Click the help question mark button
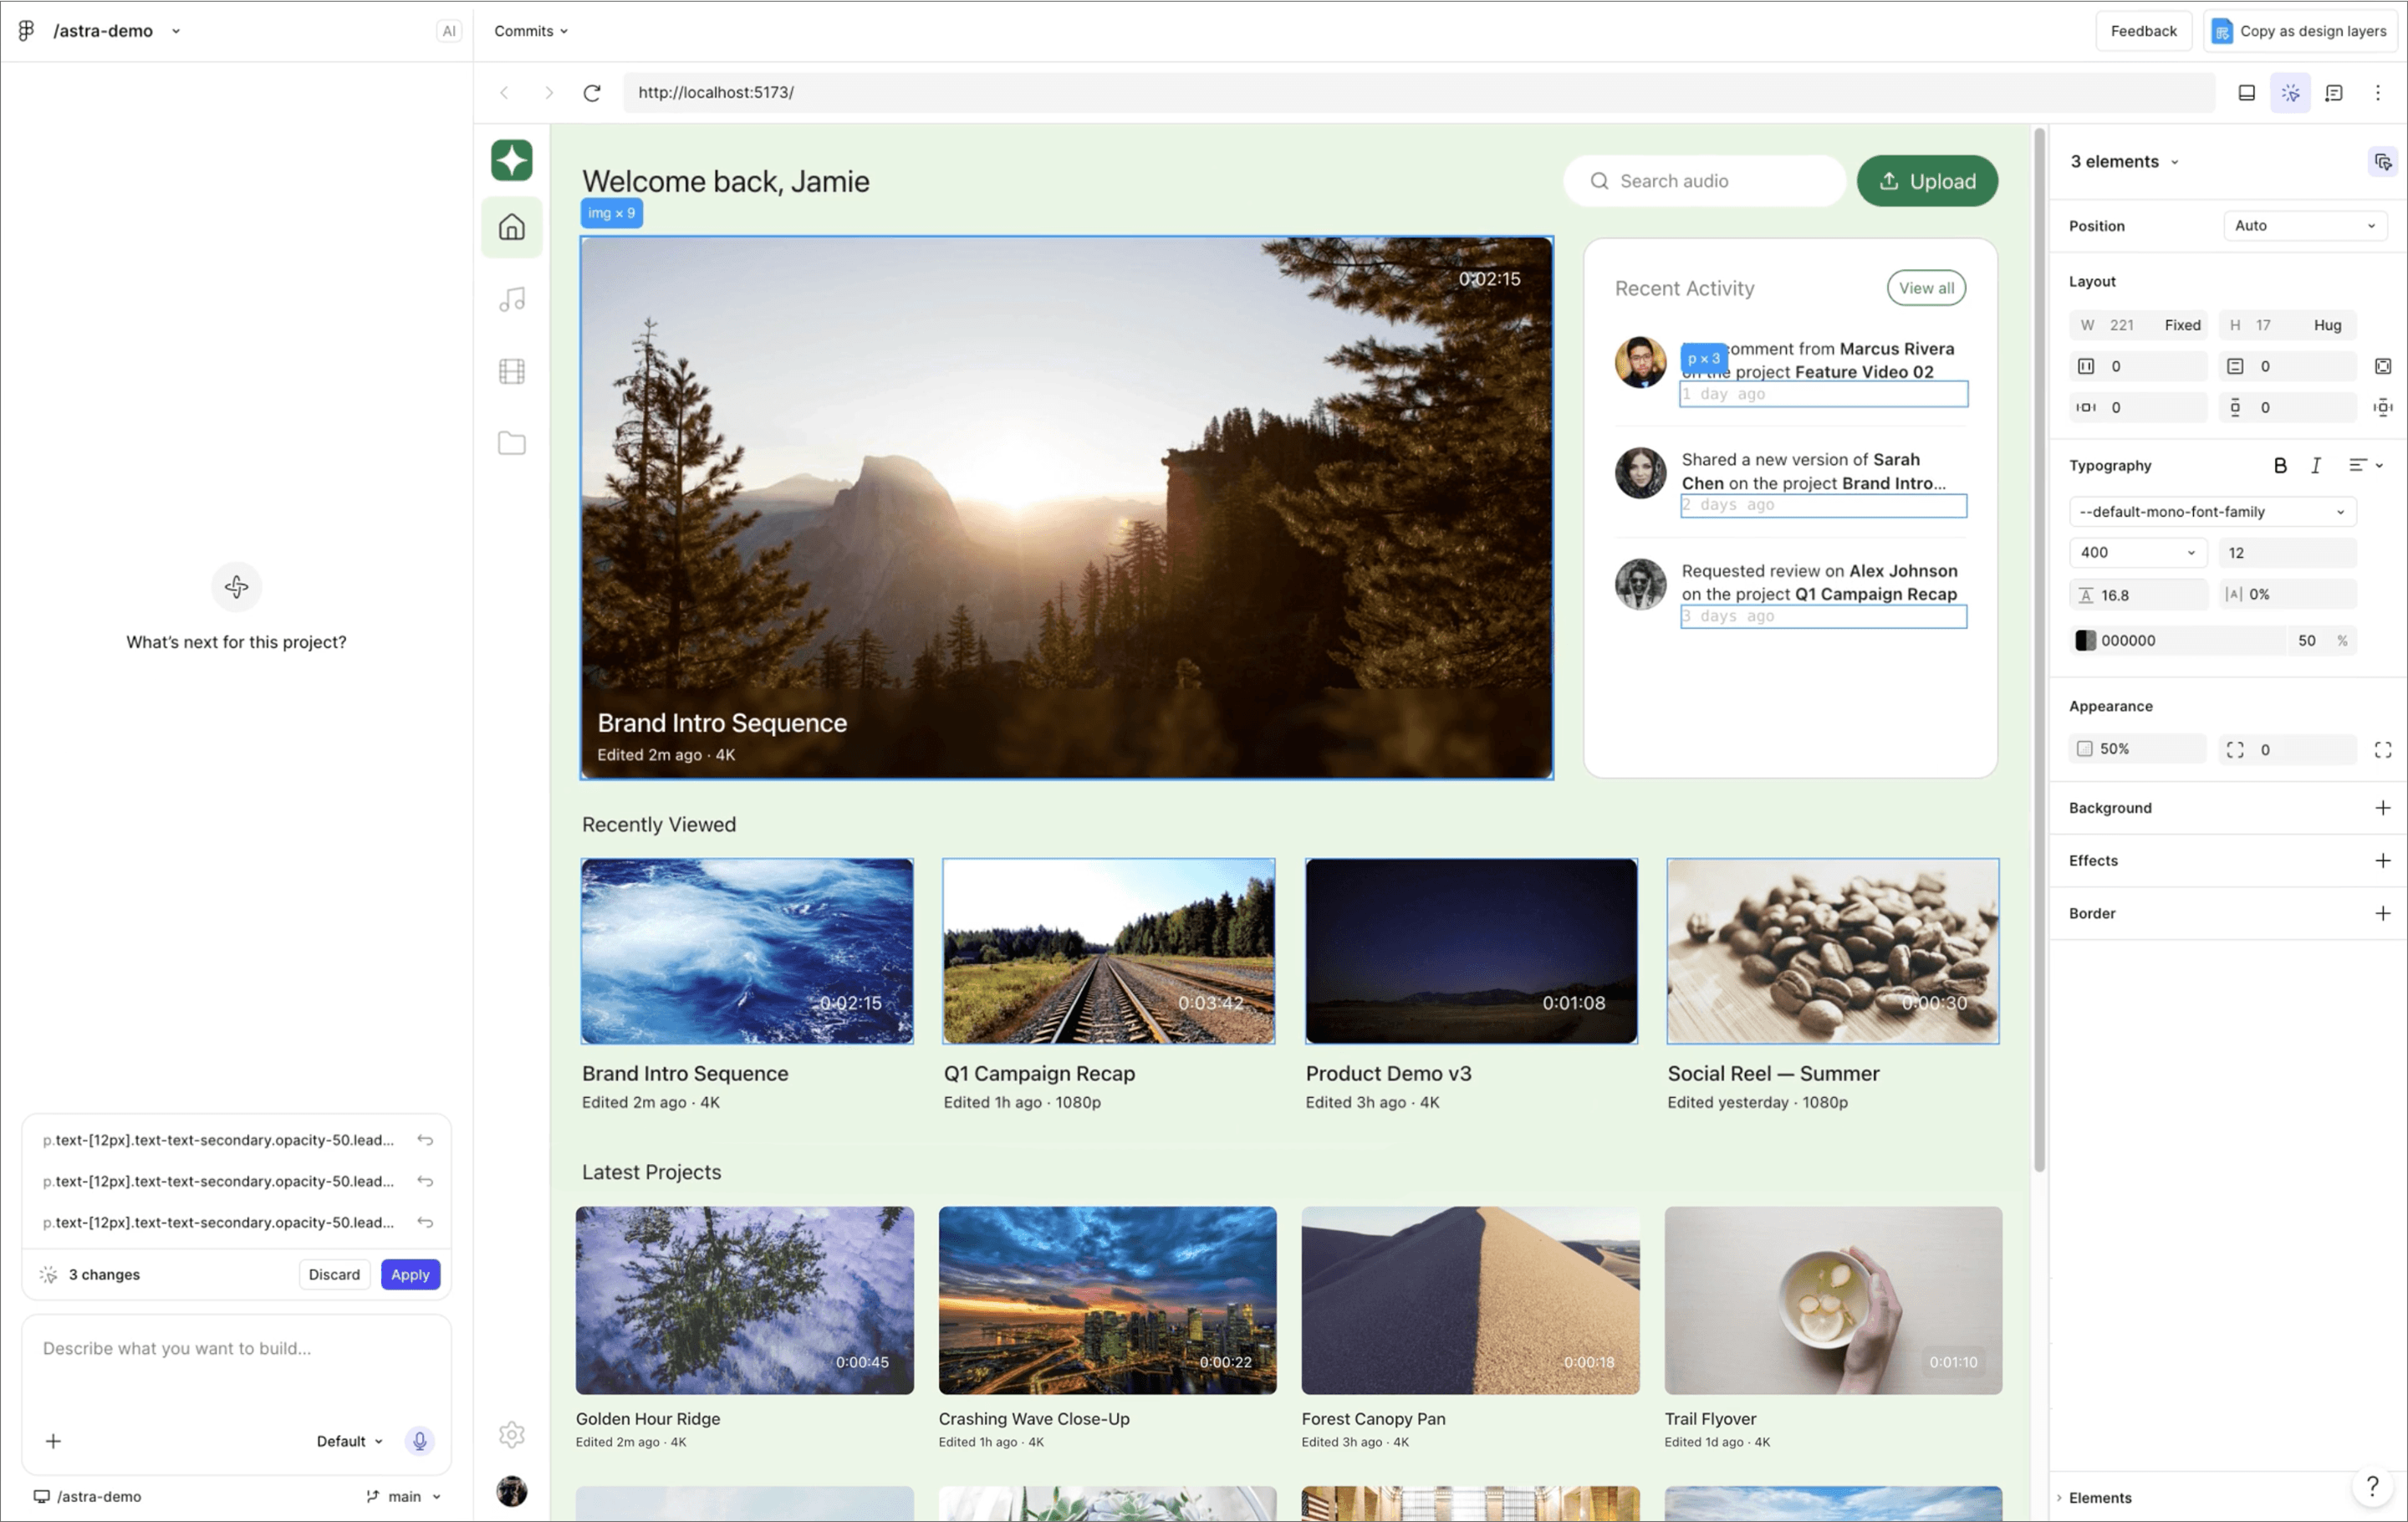The image size is (2408, 1522). tap(2371, 1486)
